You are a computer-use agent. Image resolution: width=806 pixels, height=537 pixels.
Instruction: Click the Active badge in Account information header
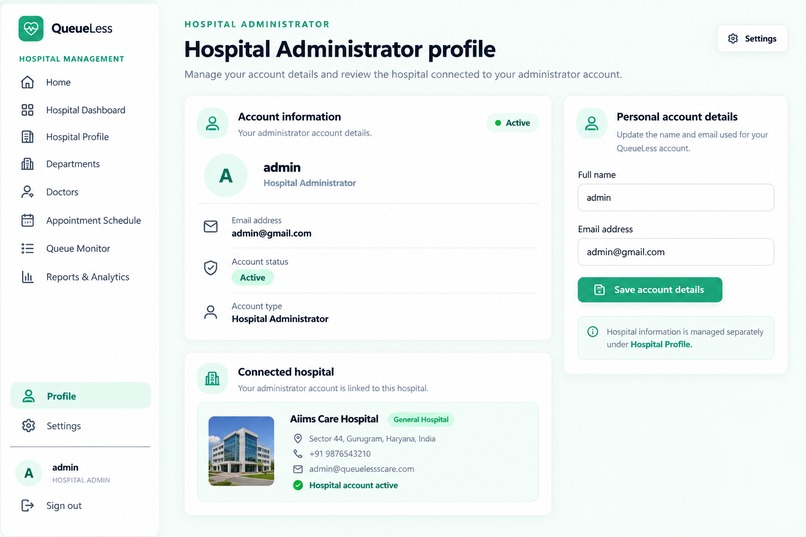click(x=512, y=123)
